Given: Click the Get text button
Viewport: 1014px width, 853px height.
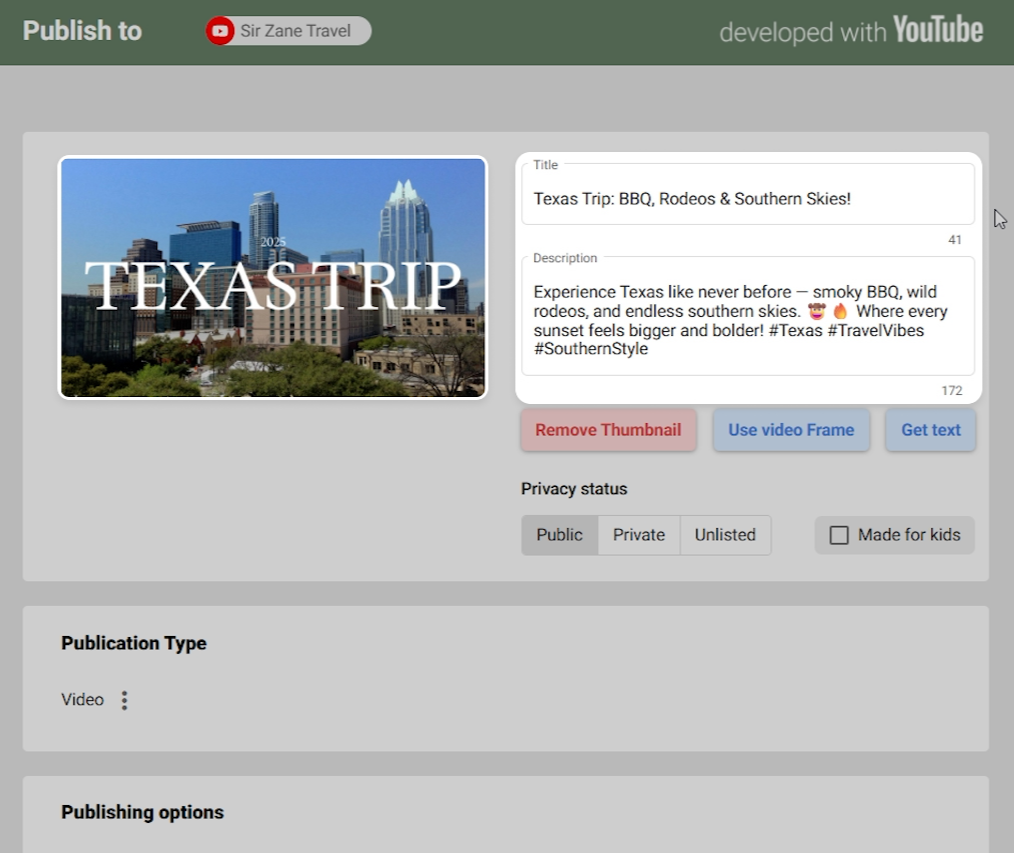Looking at the screenshot, I should pos(930,430).
